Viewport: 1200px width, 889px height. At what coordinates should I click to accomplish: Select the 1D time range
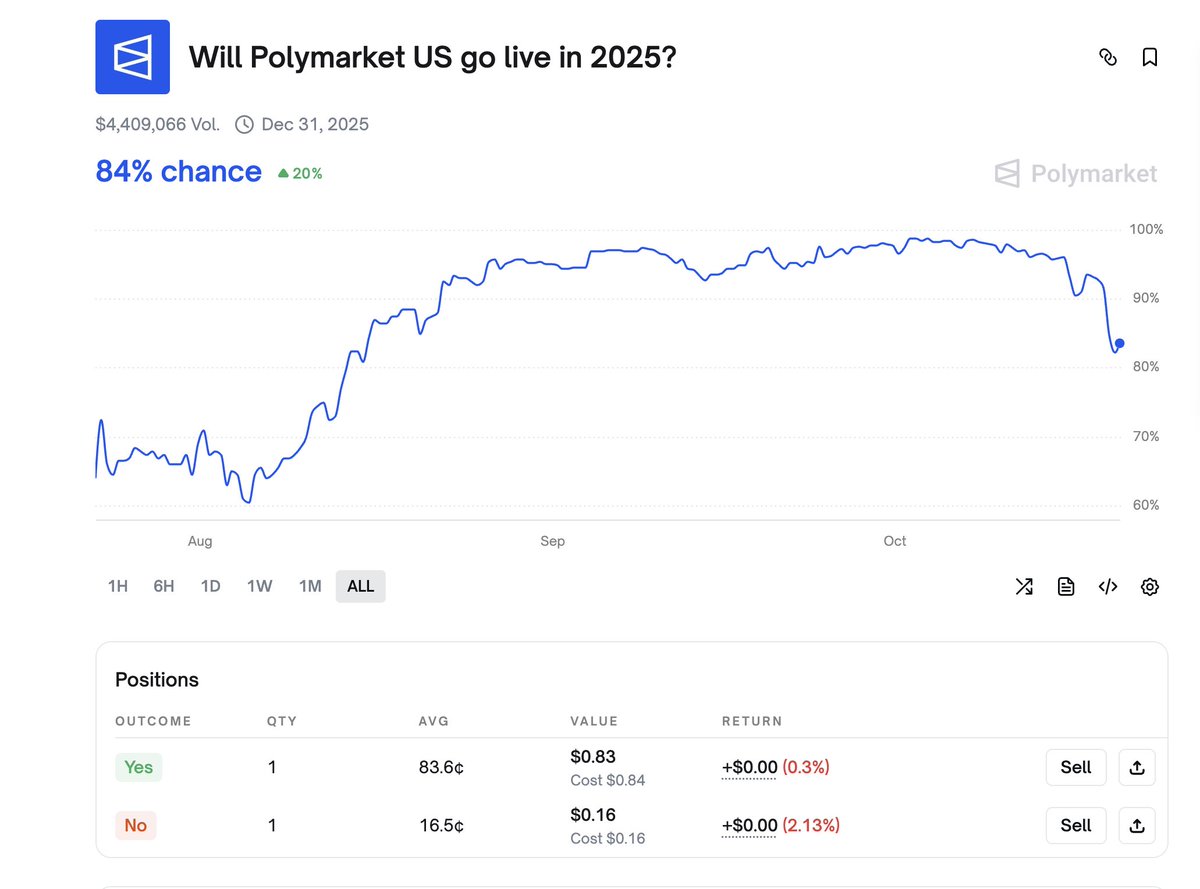(210, 587)
